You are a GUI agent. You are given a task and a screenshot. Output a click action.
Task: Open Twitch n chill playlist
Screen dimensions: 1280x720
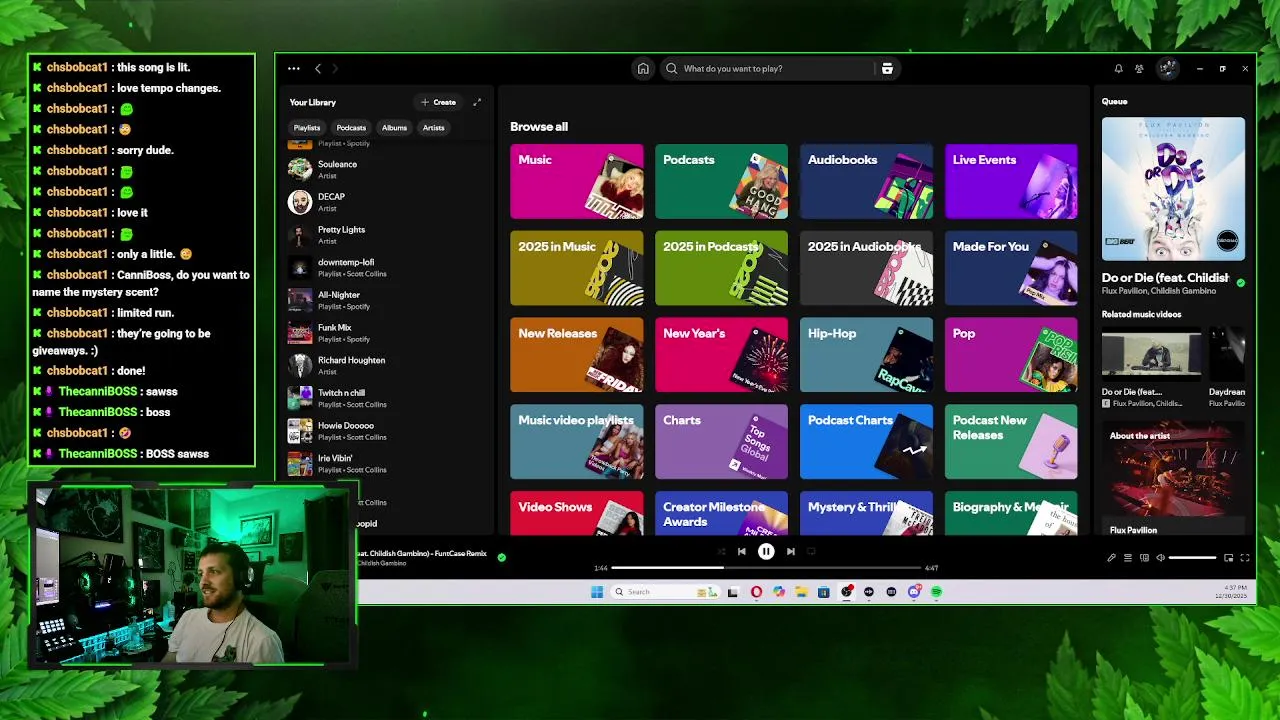(385, 398)
